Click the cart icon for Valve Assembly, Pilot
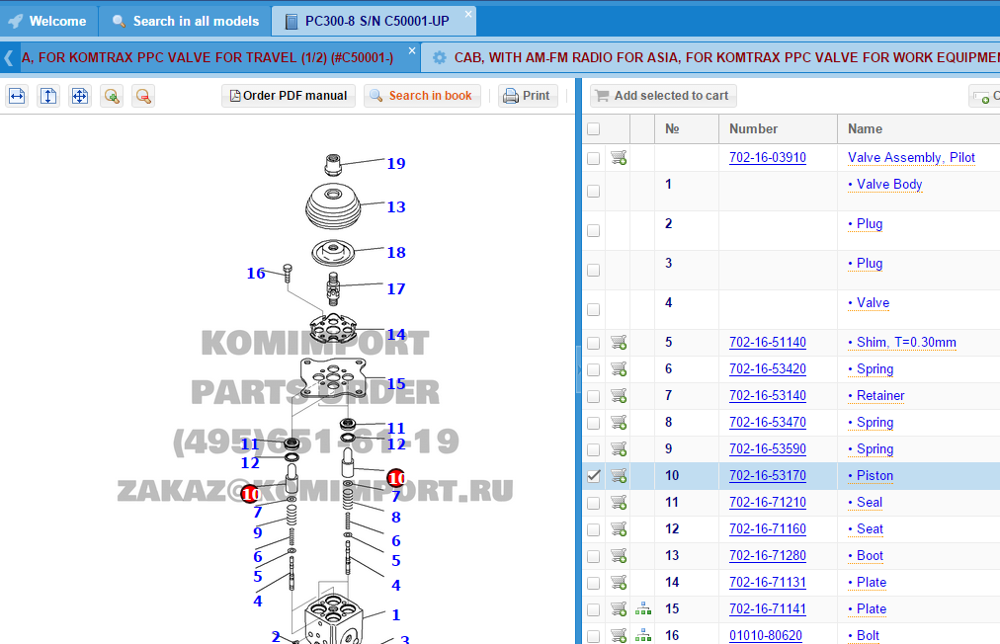This screenshot has height=644, width=1000. coord(619,158)
